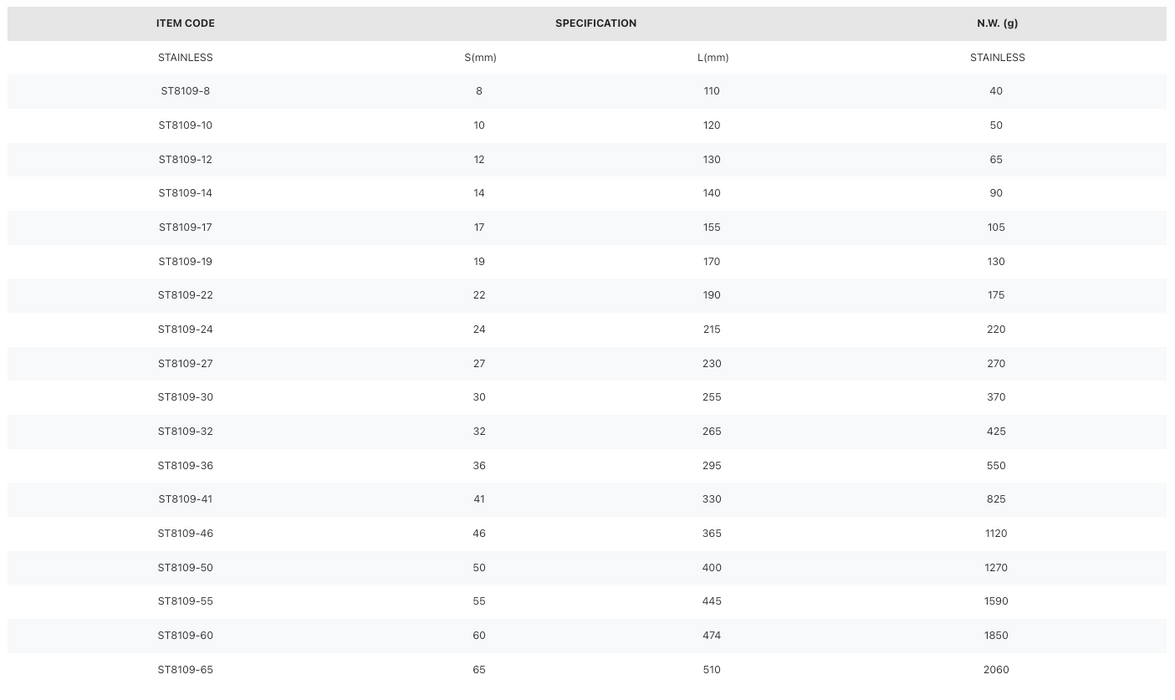Image resolution: width=1175 pixels, height=700 pixels.
Task: Click the SPECIFICATION column header
Action: (x=596, y=23)
